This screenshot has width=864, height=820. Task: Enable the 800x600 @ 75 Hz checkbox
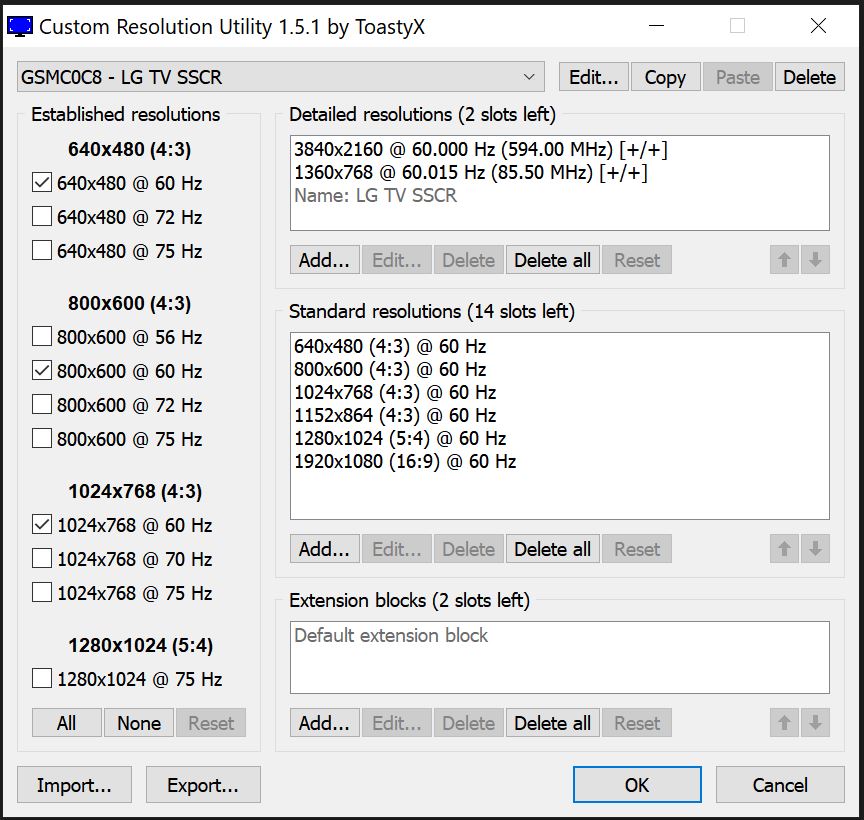42,439
